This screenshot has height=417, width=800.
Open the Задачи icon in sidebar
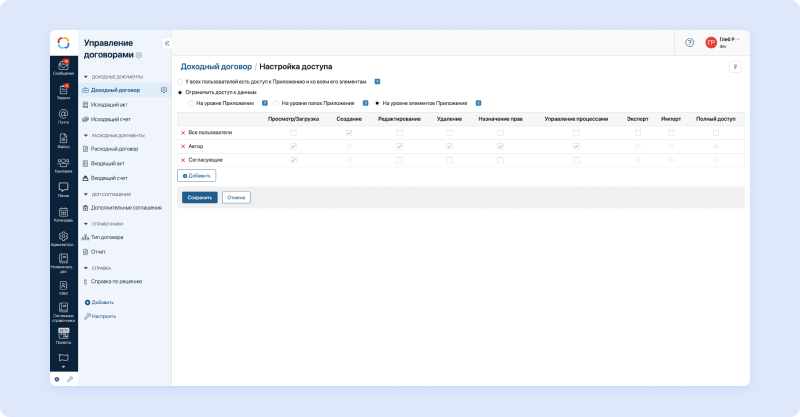(x=63, y=92)
